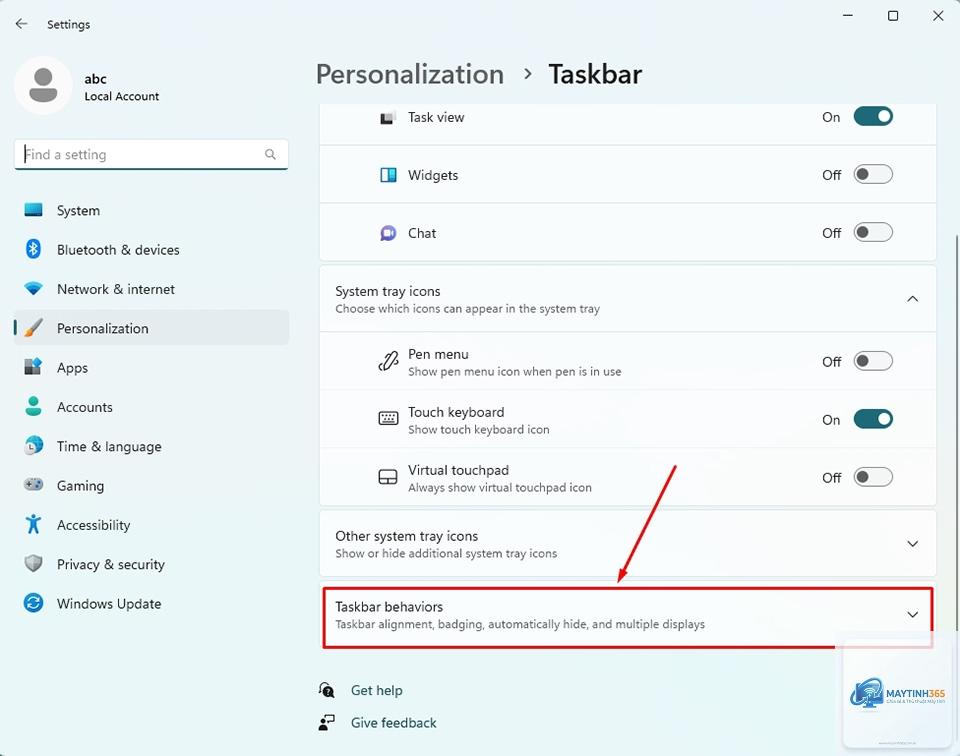Click the Find a setting box

pyautogui.click(x=151, y=154)
